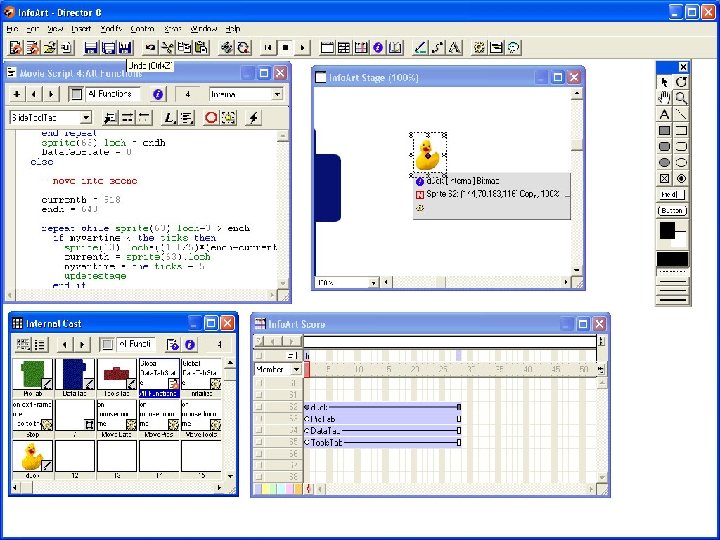The image size is (720, 540).
Task: Open the File menu
Action: click(12, 28)
